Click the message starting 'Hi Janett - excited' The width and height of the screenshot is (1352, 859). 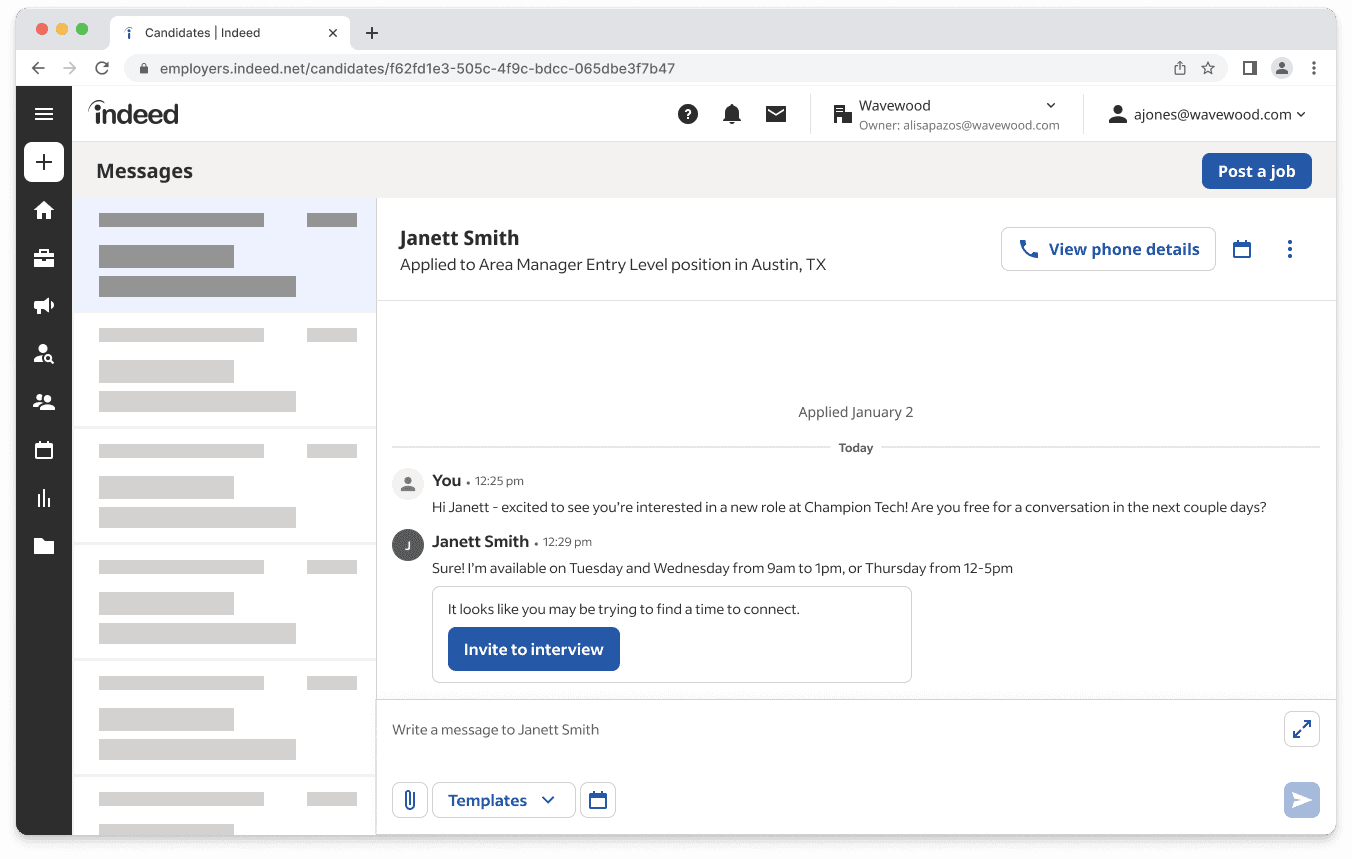click(849, 507)
